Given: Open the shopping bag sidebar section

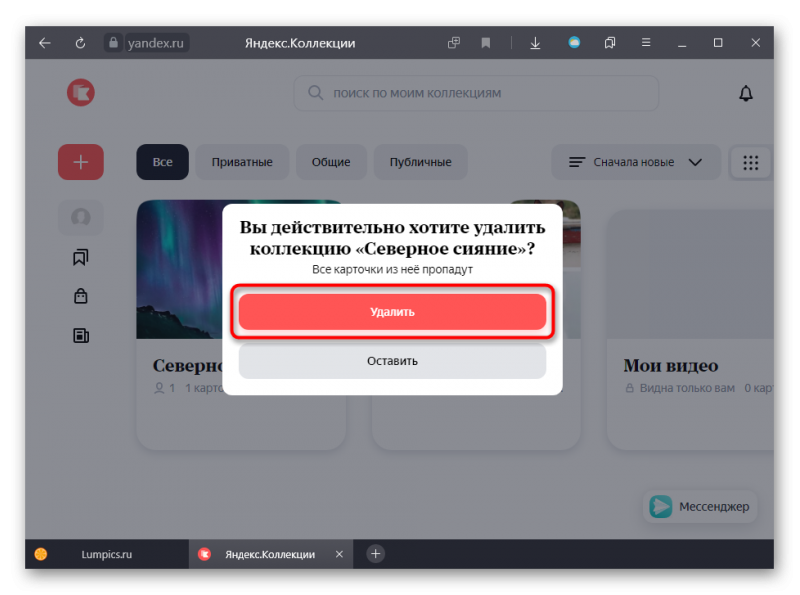Looking at the screenshot, I should (81, 296).
